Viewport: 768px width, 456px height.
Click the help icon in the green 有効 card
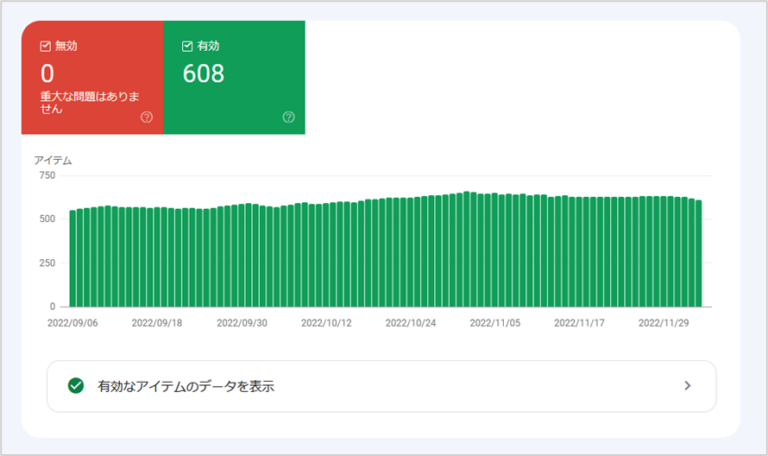289,117
